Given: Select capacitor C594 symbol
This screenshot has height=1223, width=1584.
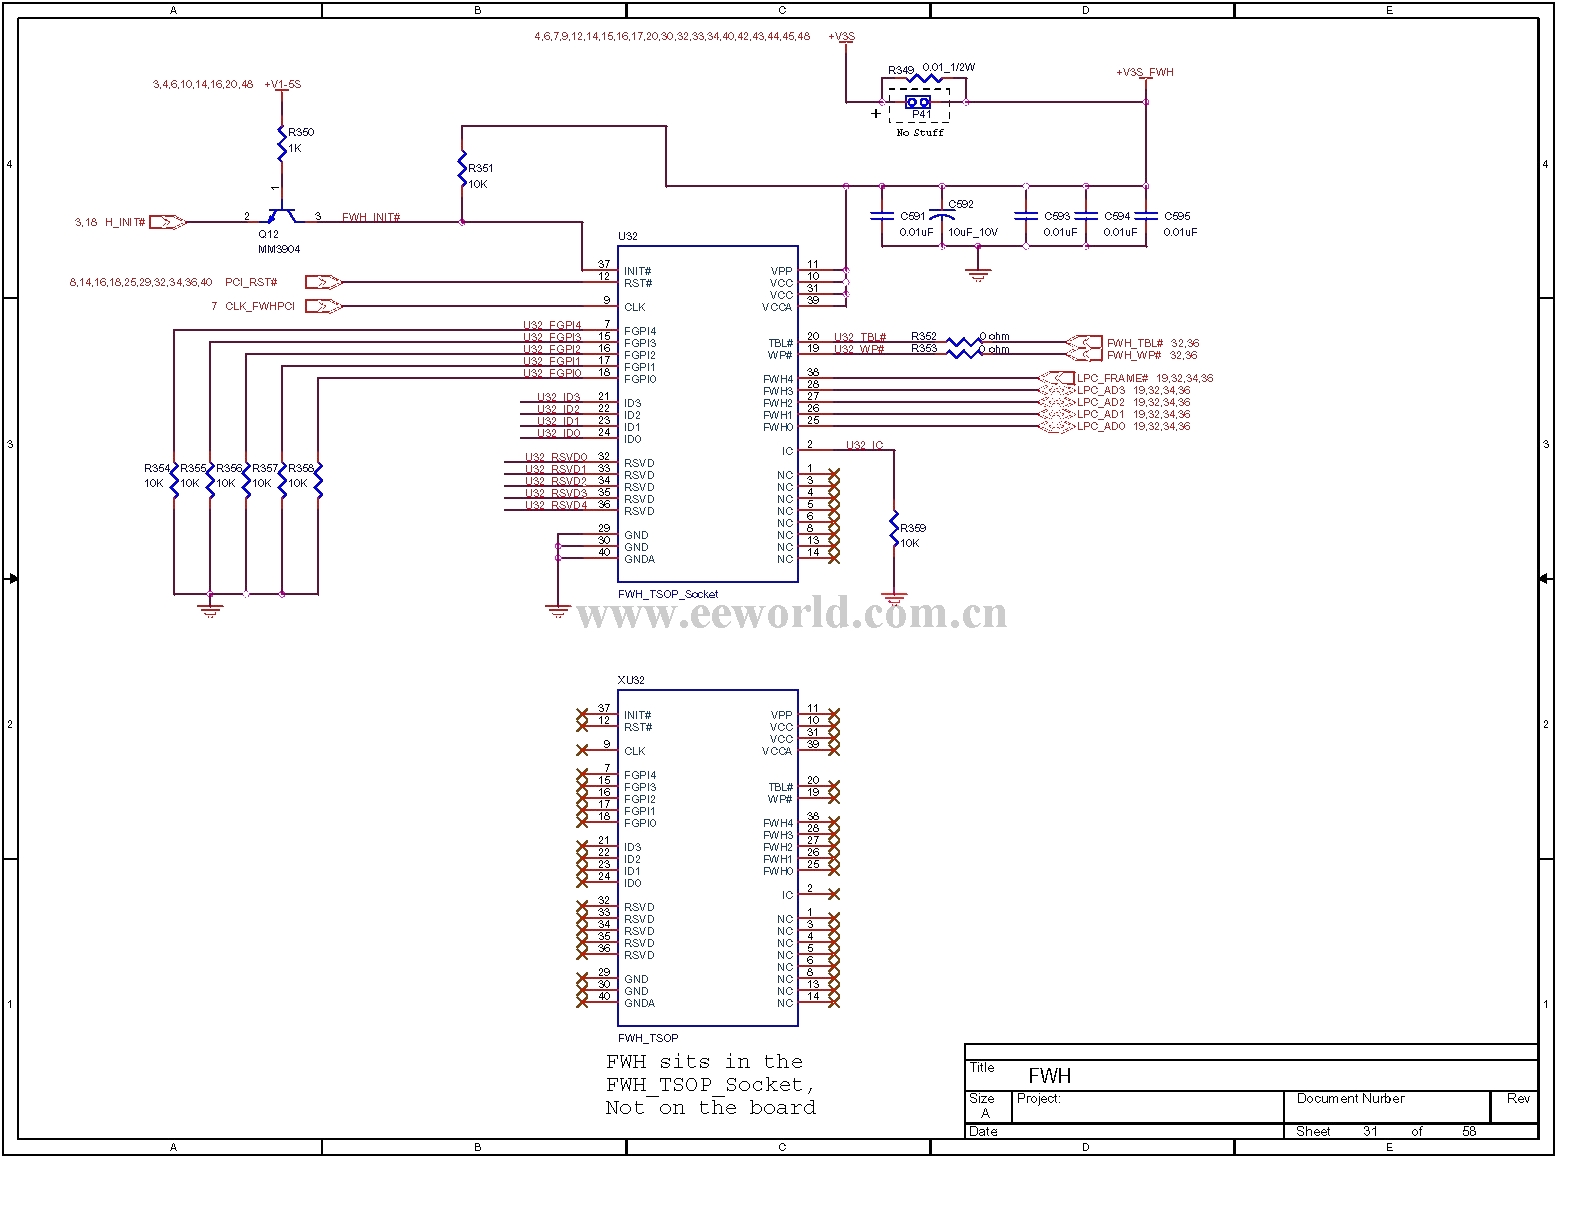Looking at the screenshot, I should 1087,216.
